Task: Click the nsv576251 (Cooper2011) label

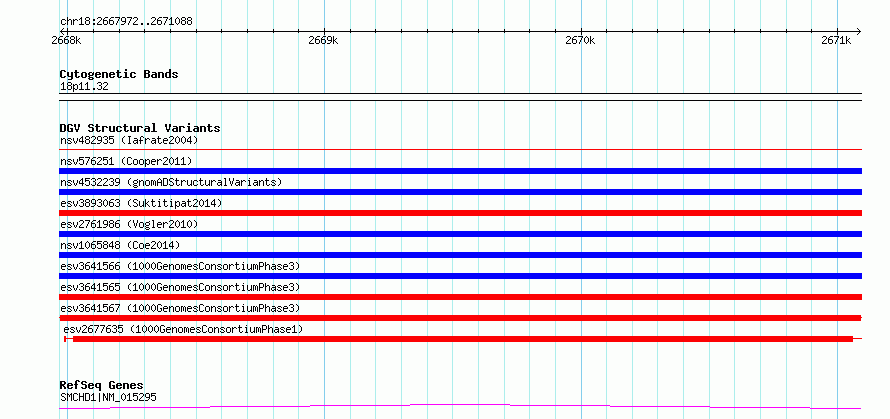Action: [x=126, y=161]
